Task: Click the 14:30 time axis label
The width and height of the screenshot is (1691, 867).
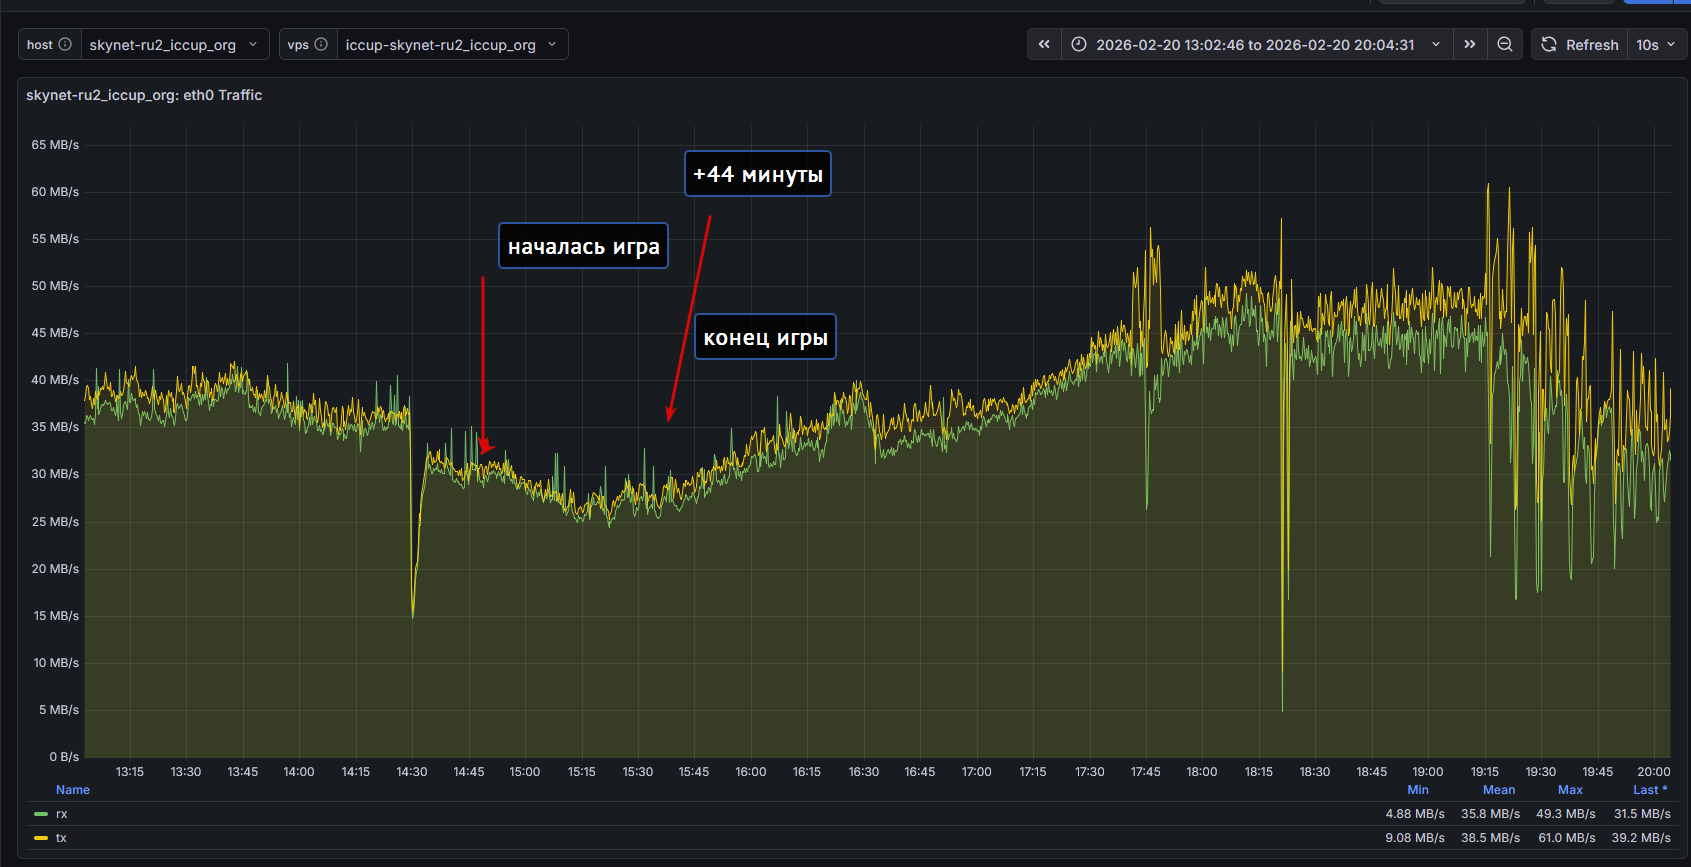Action: (x=412, y=772)
